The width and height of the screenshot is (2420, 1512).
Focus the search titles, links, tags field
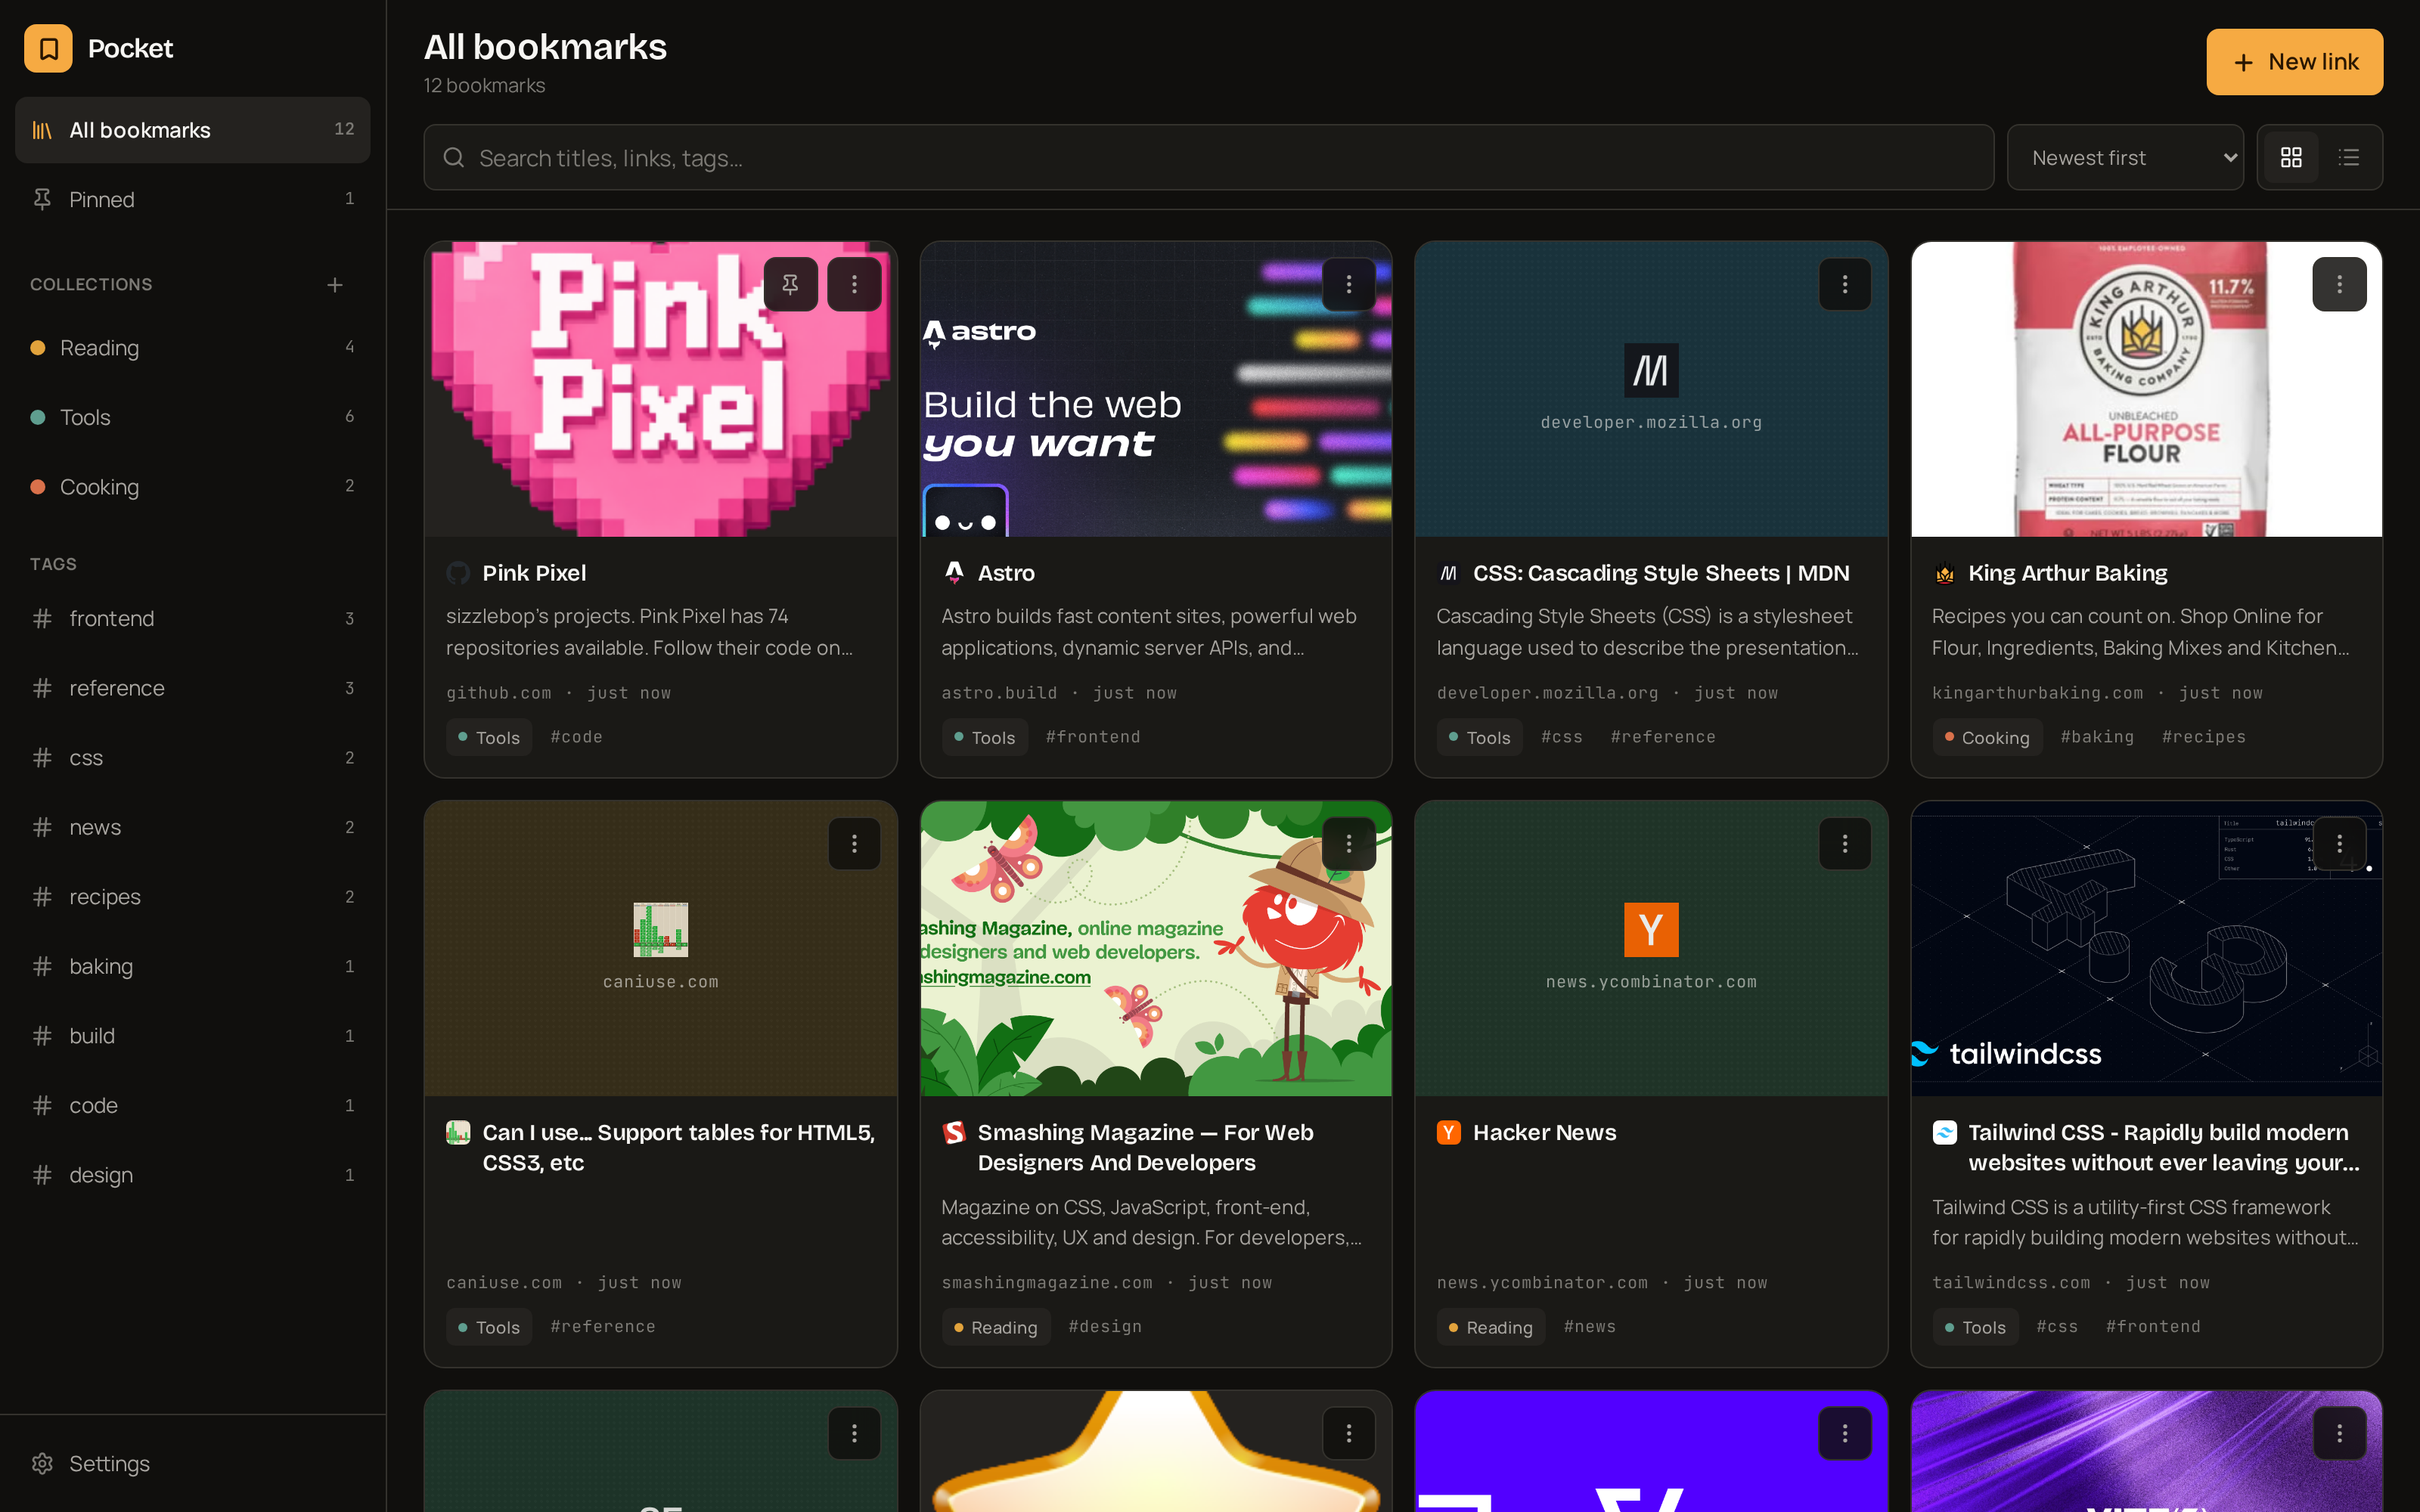[x=1208, y=157]
